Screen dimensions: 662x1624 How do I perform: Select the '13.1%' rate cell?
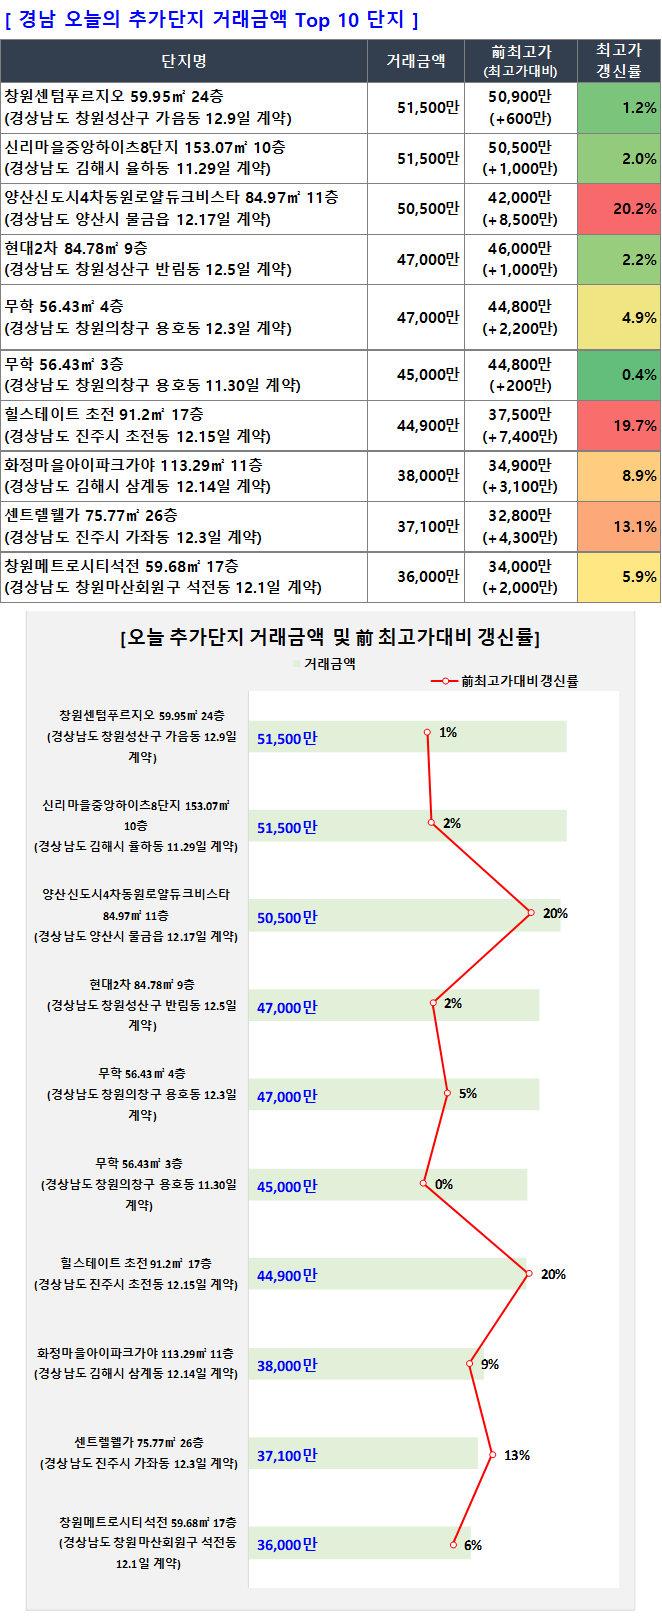point(618,527)
